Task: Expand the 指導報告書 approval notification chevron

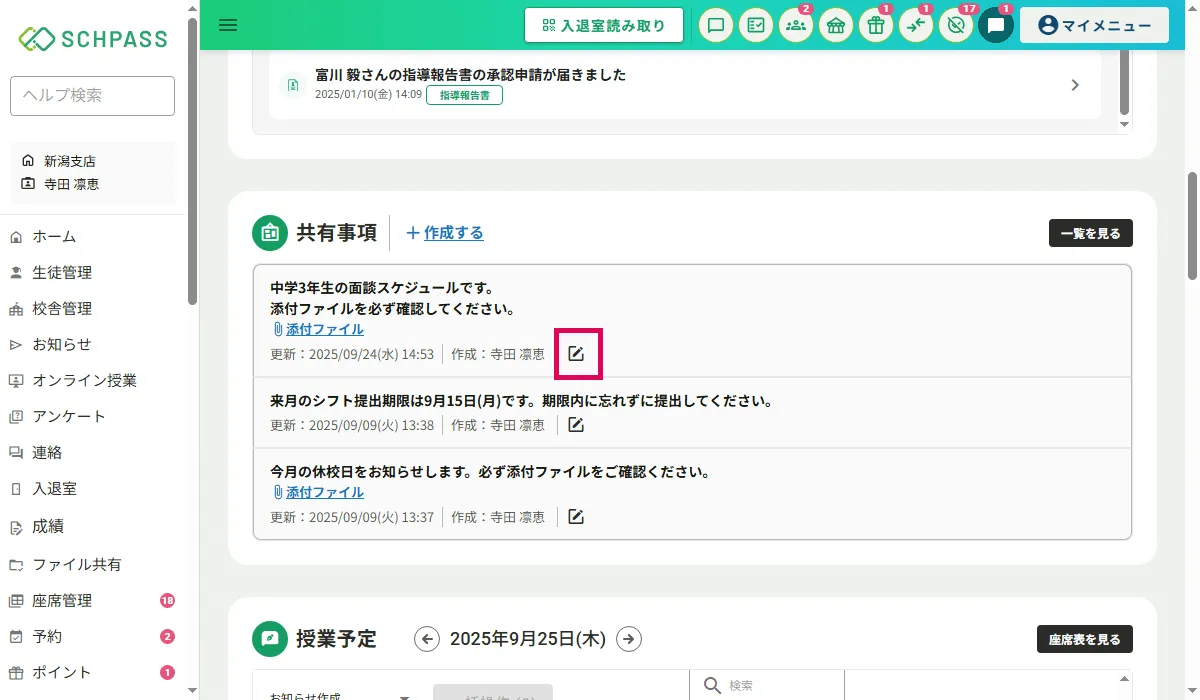Action: pyautogui.click(x=1075, y=86)
